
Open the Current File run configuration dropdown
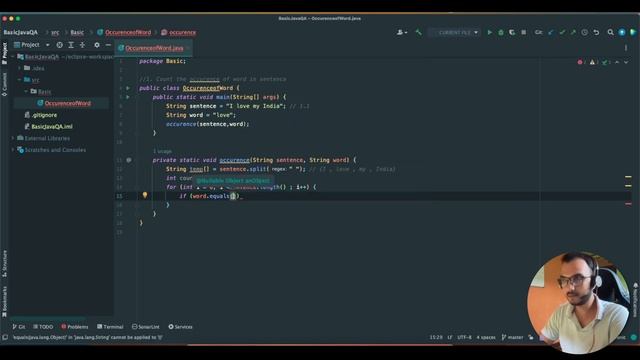[x=454, y=32]
